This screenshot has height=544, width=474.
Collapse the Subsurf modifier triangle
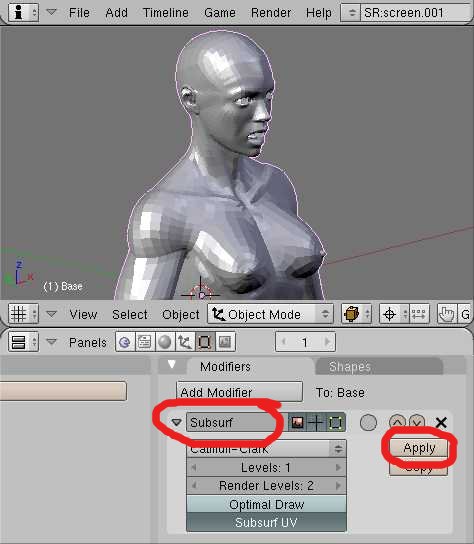pos(177,422)
